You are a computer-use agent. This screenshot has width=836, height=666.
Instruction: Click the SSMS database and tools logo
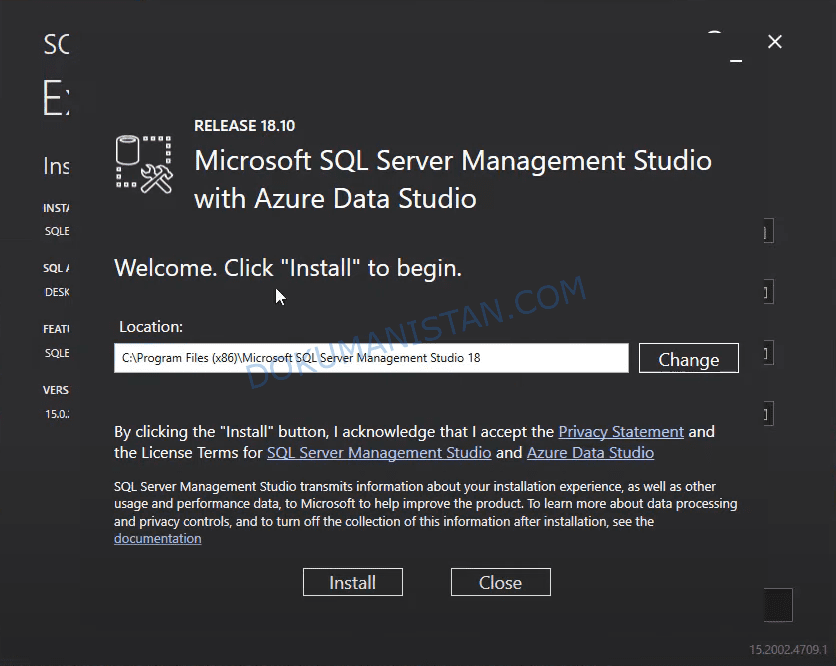pos(144,164)
